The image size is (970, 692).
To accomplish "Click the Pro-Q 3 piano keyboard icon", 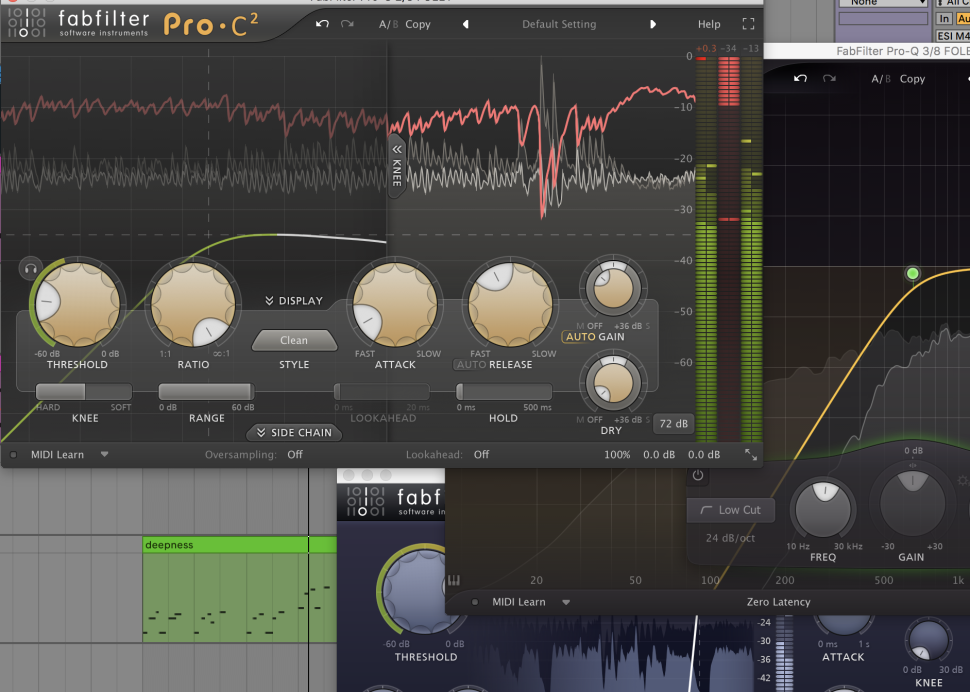I will (x=454, y=580).
